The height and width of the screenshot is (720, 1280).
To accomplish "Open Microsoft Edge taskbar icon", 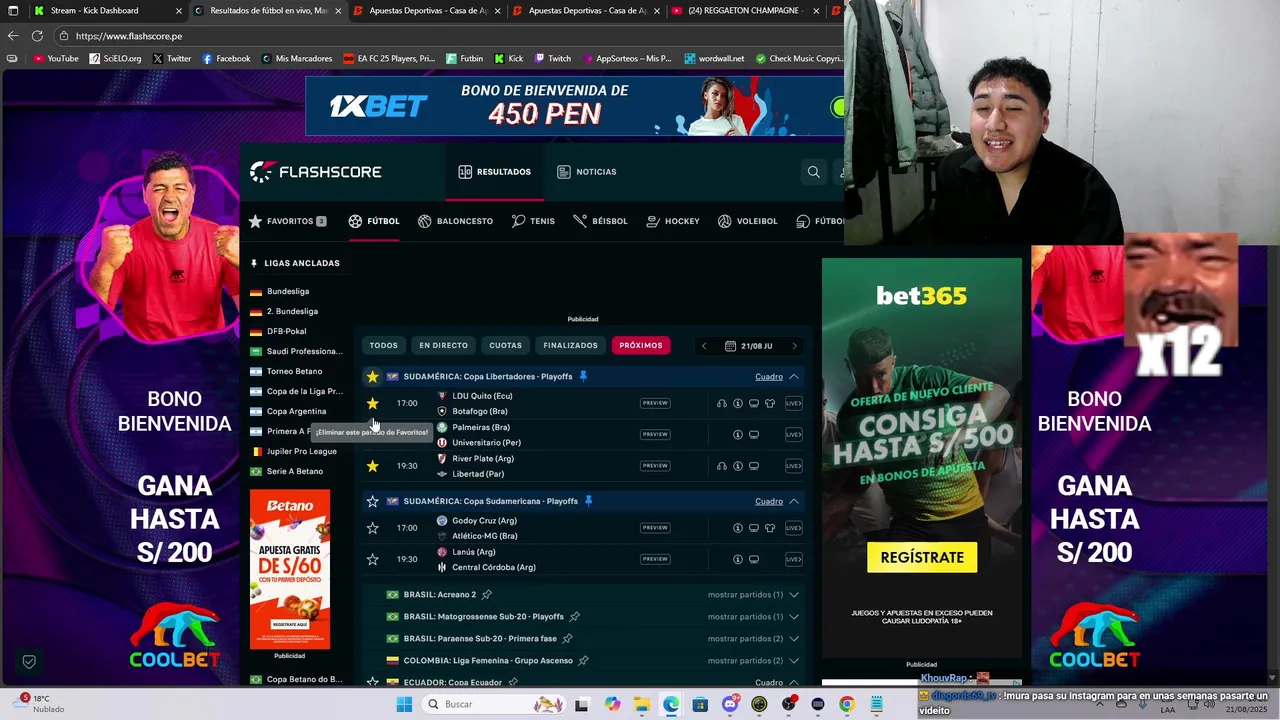I will [670, 704].
